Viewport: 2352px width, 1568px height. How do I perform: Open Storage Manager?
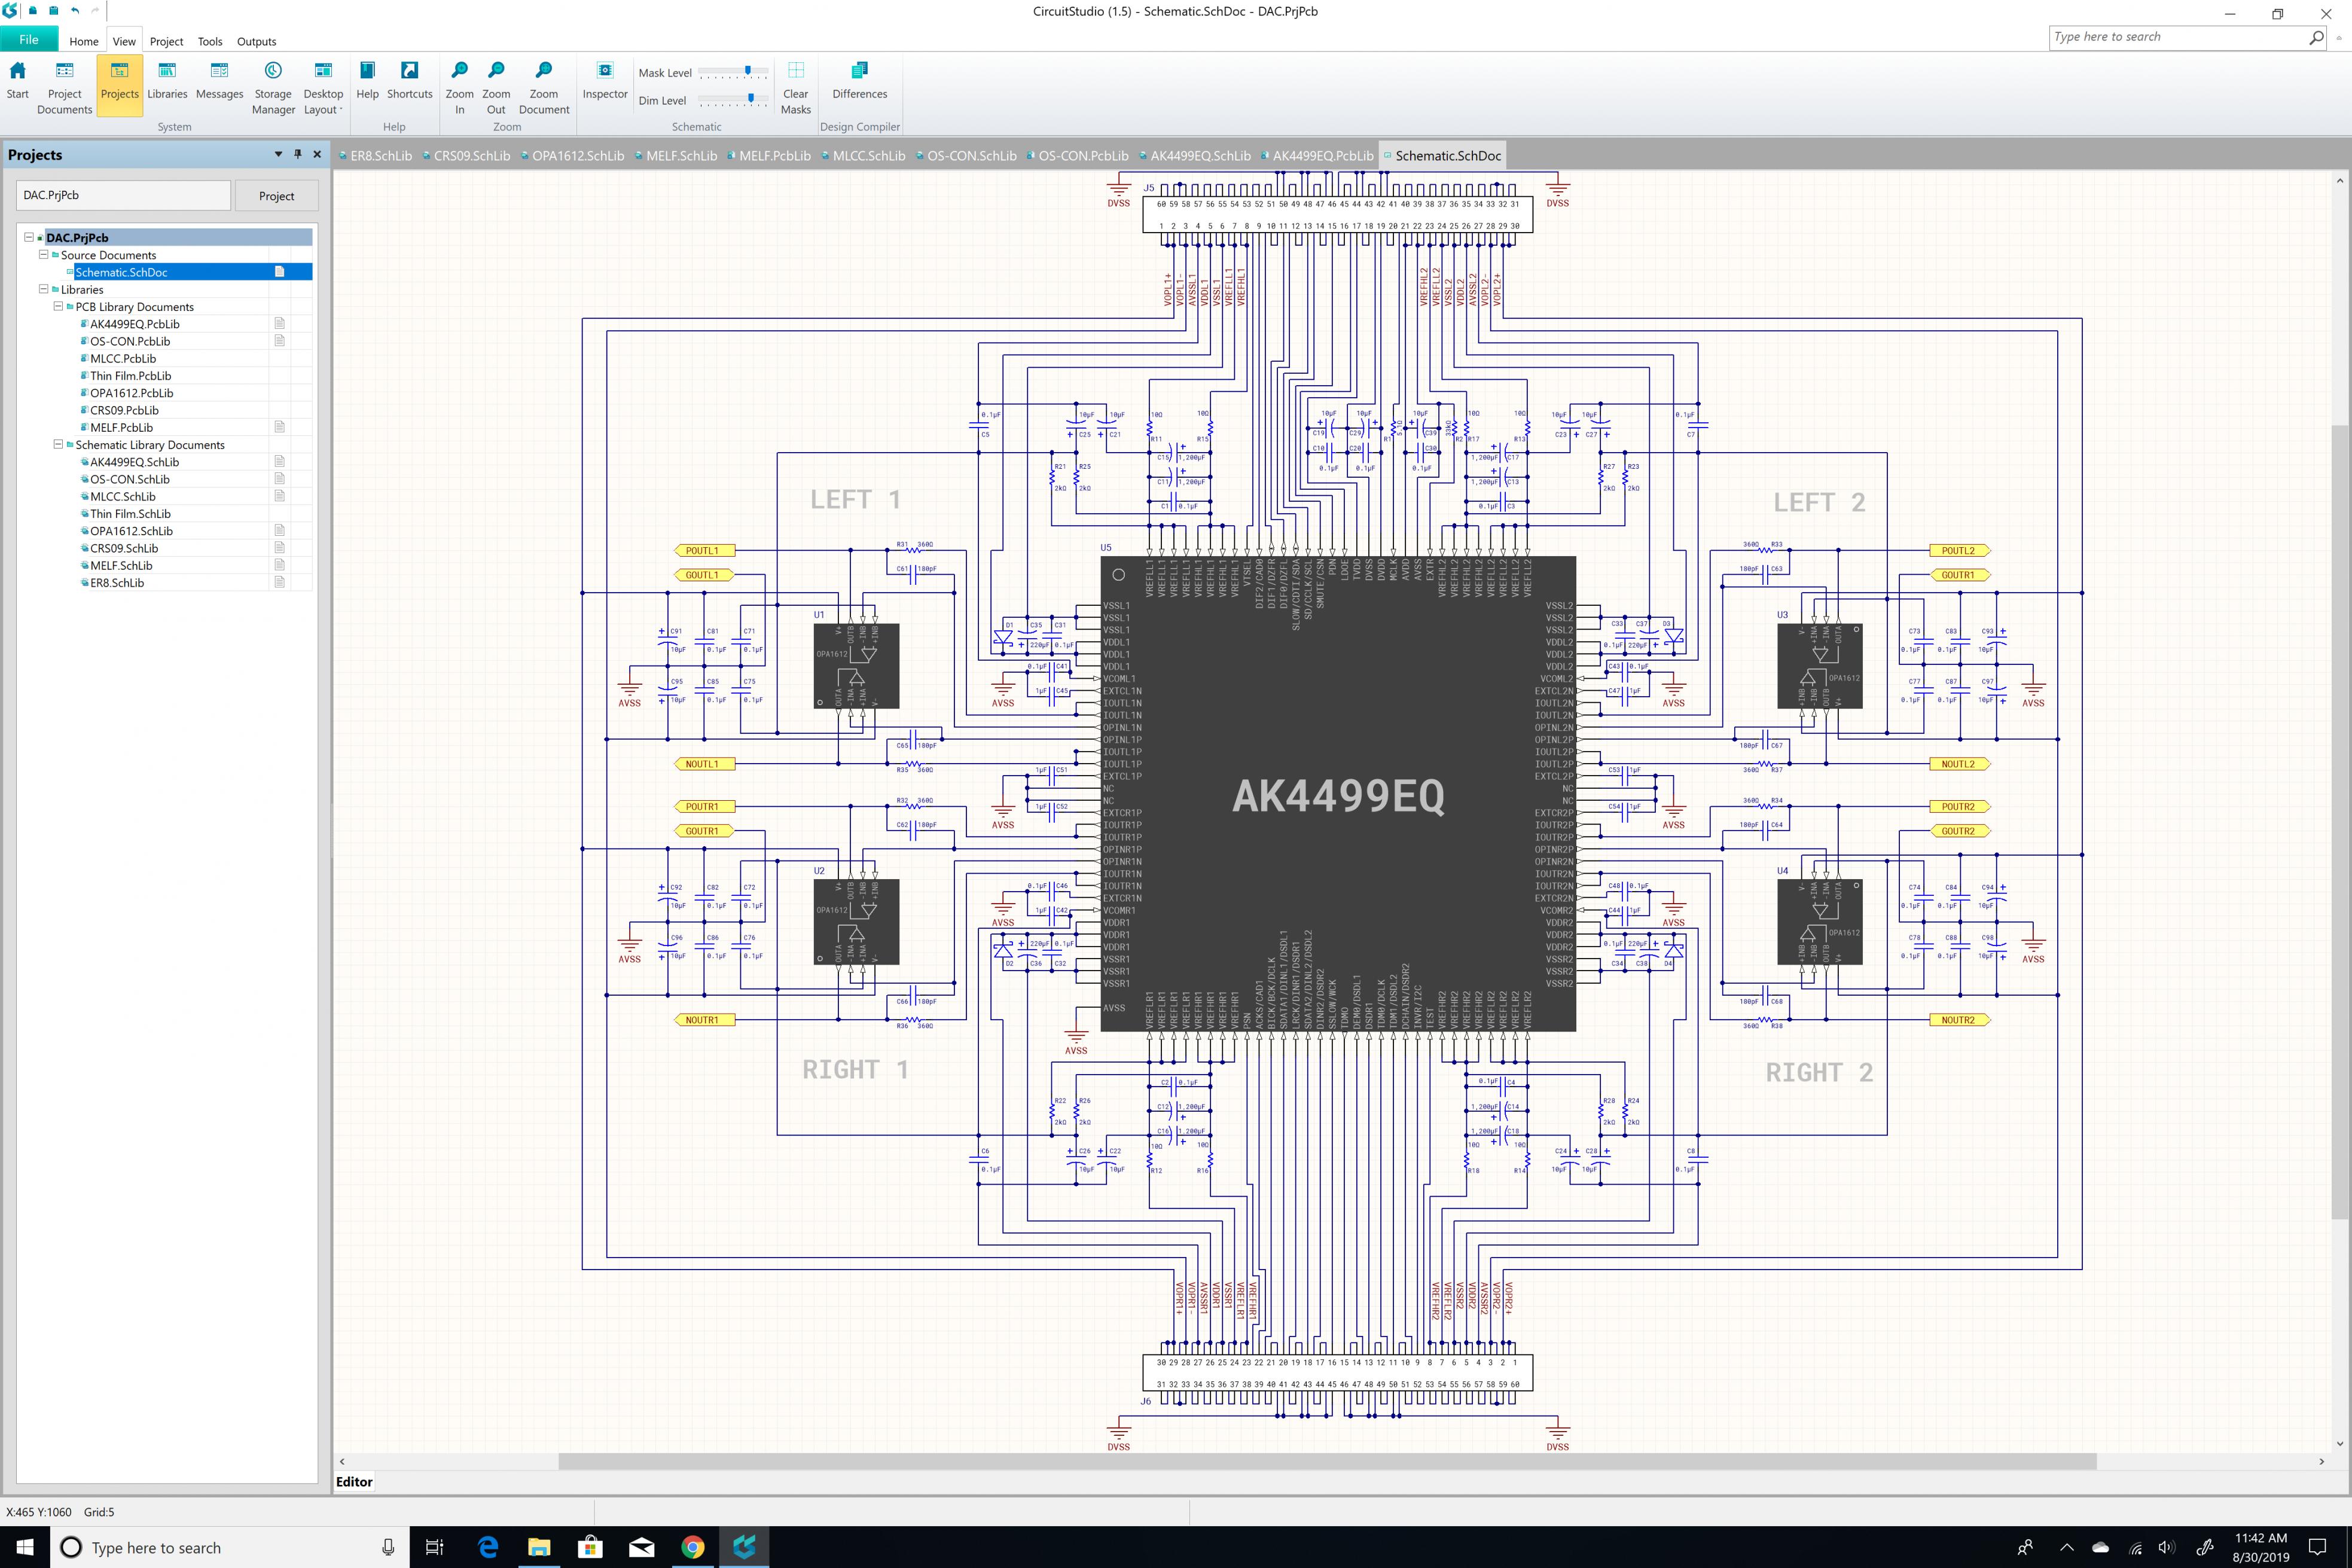273,88
